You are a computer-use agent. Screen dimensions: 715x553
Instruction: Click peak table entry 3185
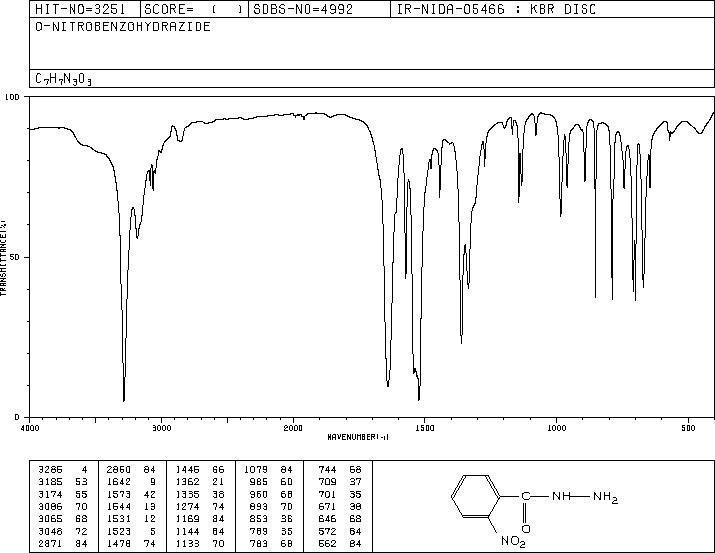51,481
